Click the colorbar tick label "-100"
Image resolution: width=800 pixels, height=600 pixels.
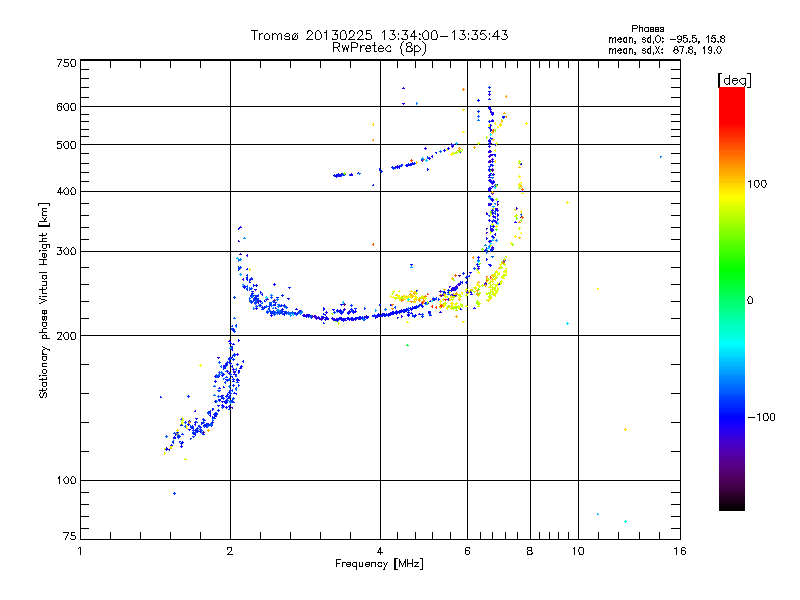pyautogui.click(x=761, y=417)
